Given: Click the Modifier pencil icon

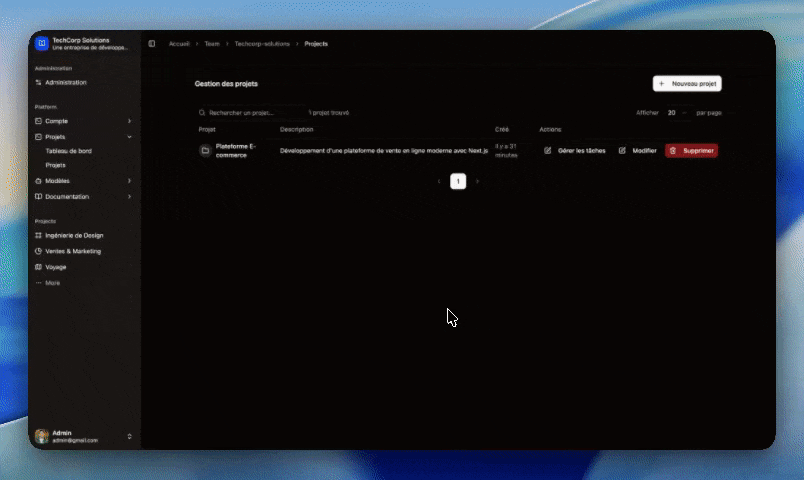Looking at the screenshot, I should (x=622, y=151).
